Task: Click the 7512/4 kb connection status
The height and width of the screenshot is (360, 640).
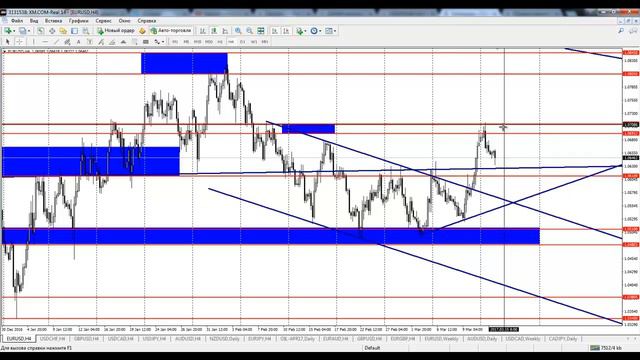Action: coord(607,348)
